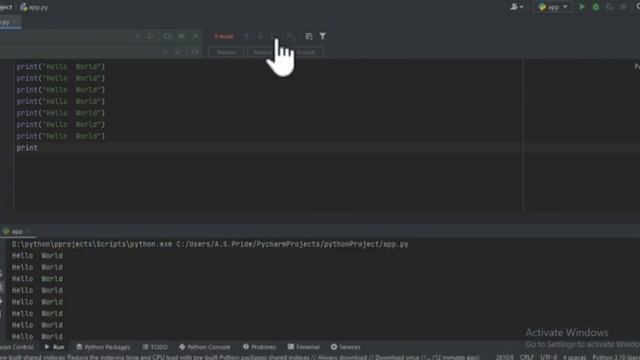Go to previous occurrence arrow

point(247,36)
